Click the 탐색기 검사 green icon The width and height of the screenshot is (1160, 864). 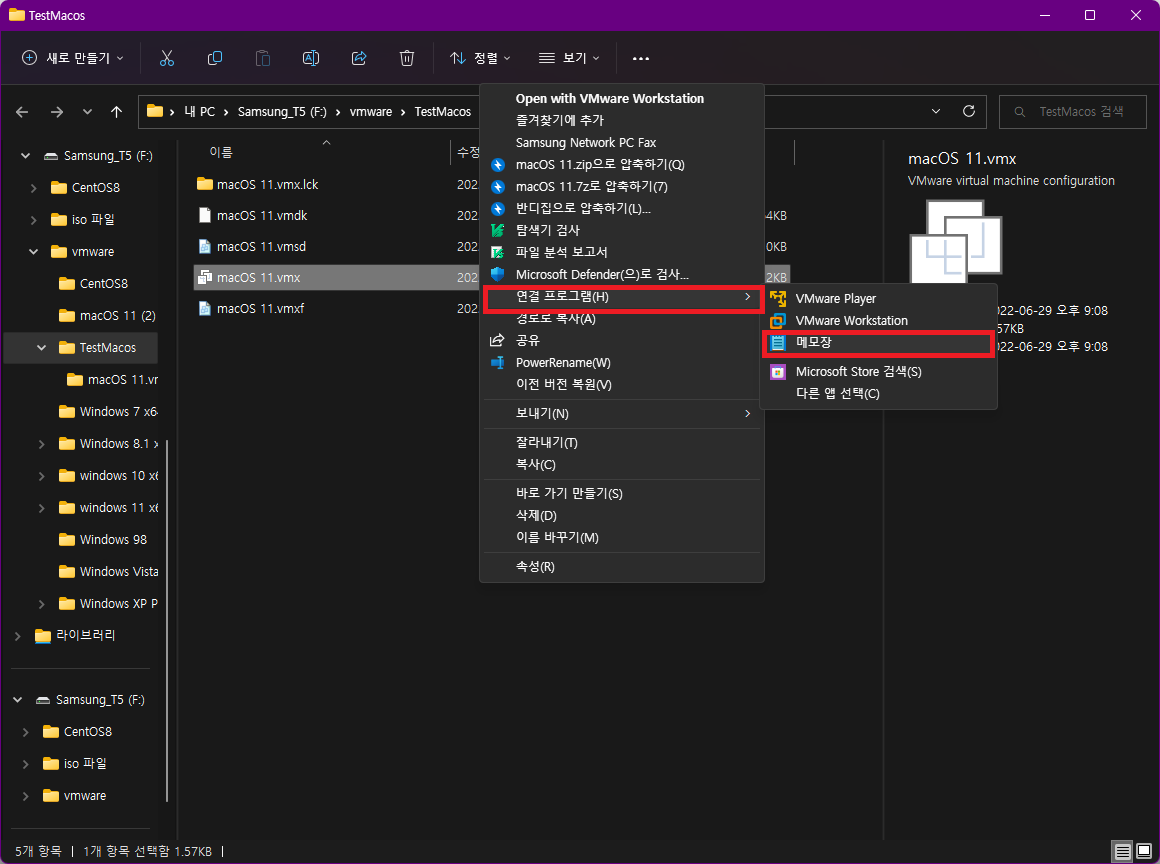[498, 230]
